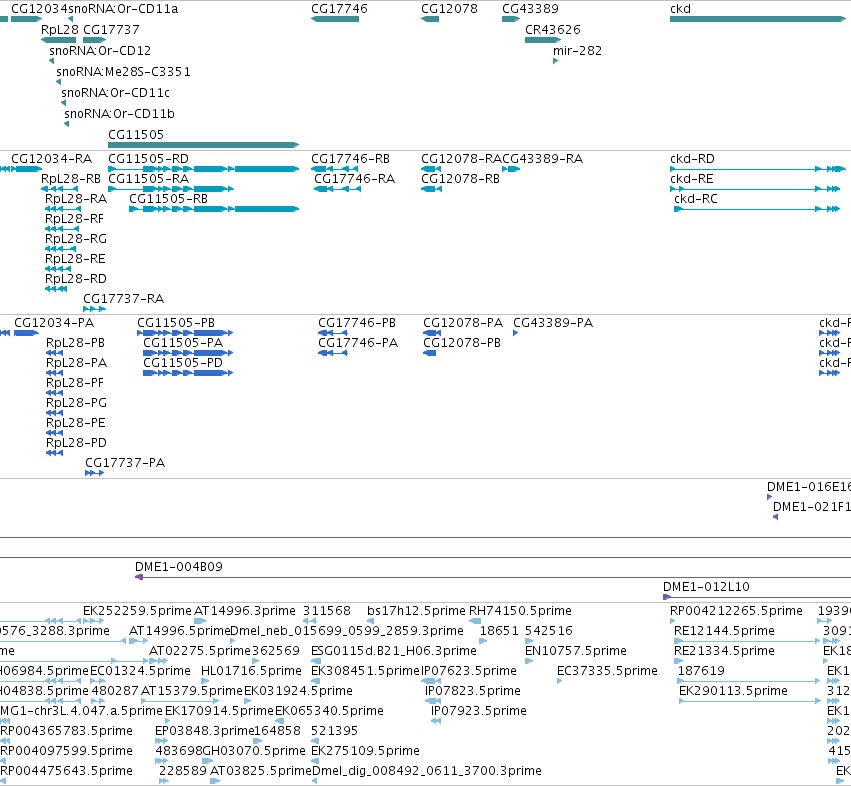The width and height of the screenshot is (851, 786).
Task: Click the ckd-RE transcript line
Action: [x=755, y=189]
